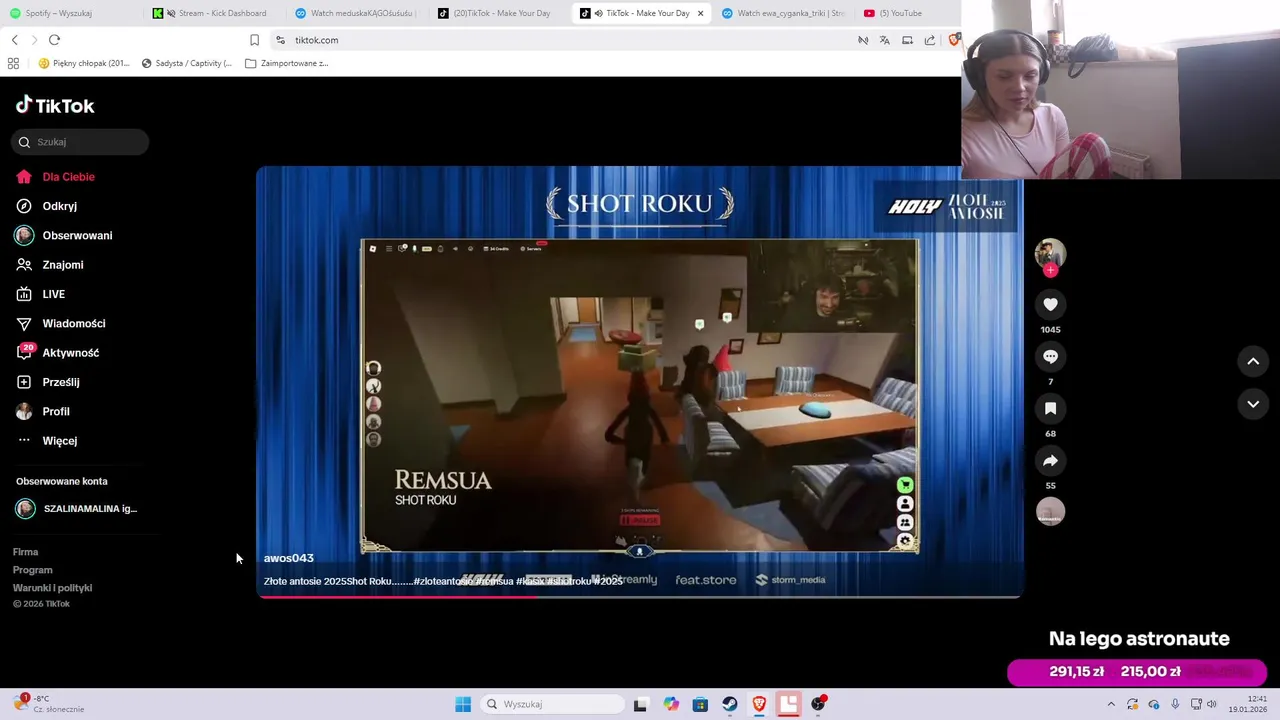Image resolution: width=1280 pixels, height=720 pixels.
Task: Open the translate page icon
Action: tap(884, 40)
